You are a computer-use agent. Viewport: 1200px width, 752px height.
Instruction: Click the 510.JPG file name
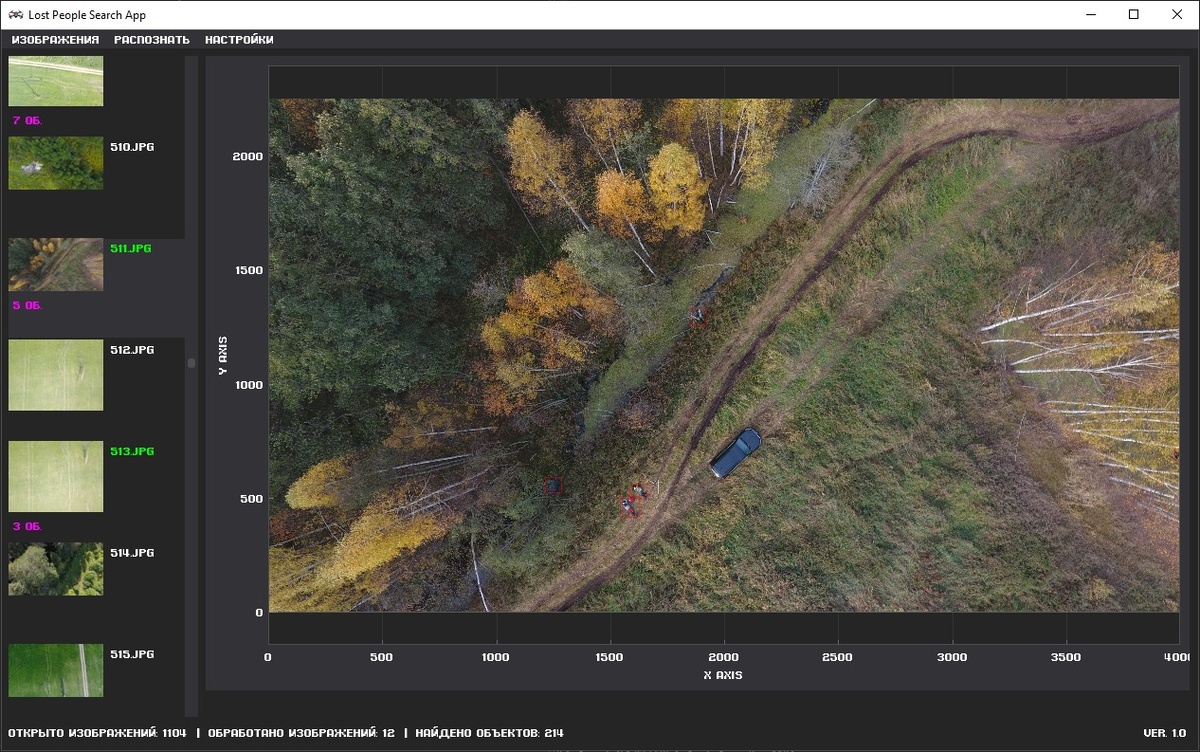click(132, 147)
